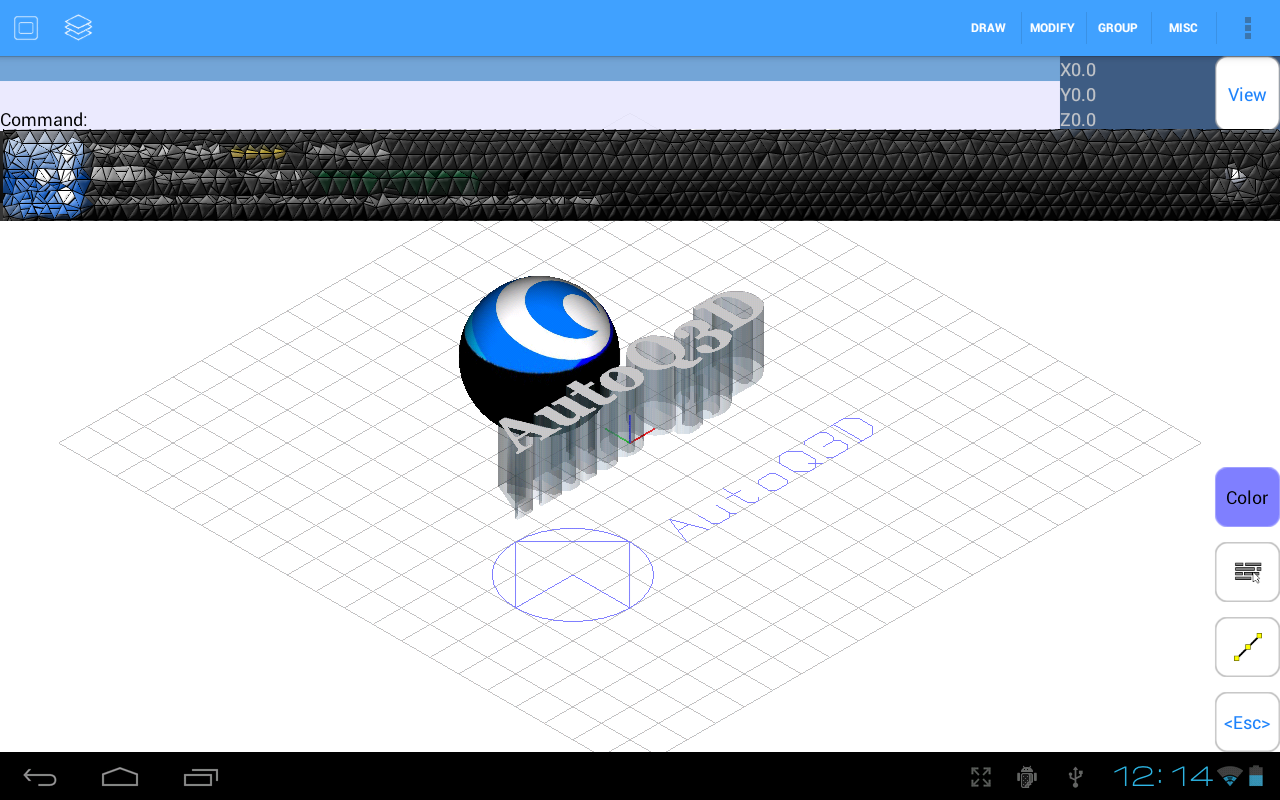The image size is (1280, 800).
Task: Tap the USB connection status icon
Action: 1075,777
